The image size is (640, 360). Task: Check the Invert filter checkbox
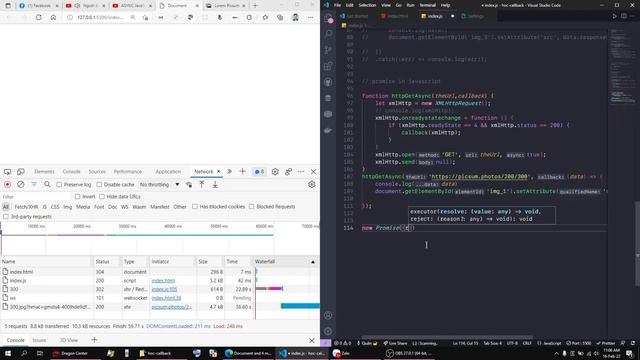[77, 196]
